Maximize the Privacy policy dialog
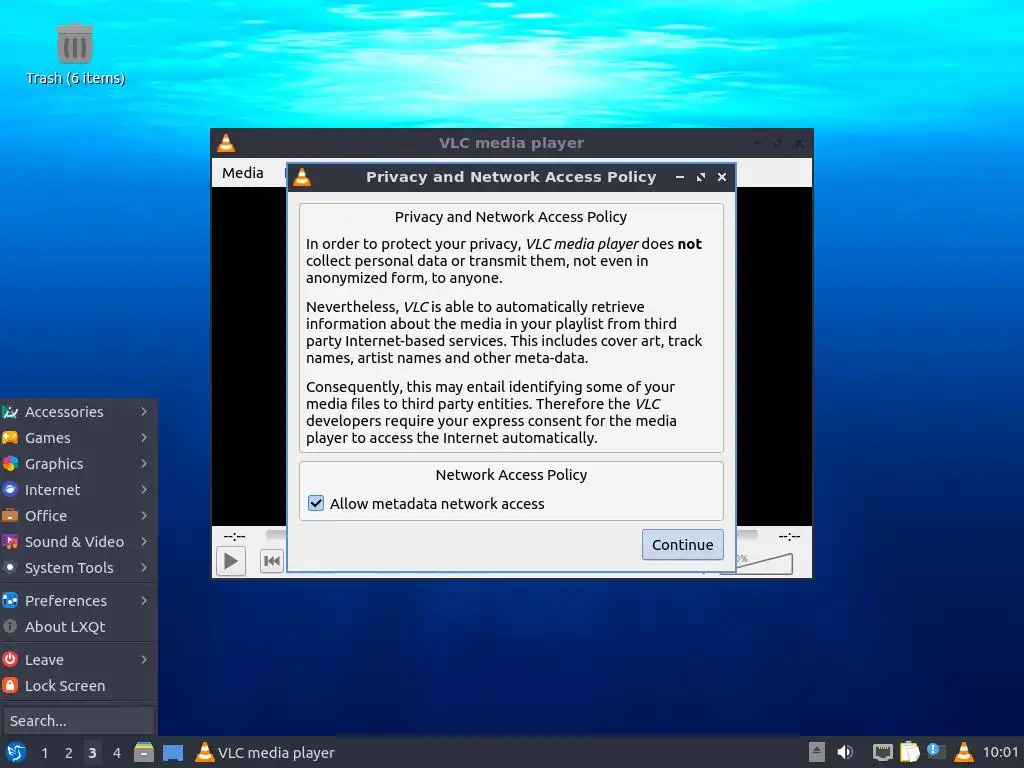The height and width of the screenshot is (768, 1024). tap(701, 177)
